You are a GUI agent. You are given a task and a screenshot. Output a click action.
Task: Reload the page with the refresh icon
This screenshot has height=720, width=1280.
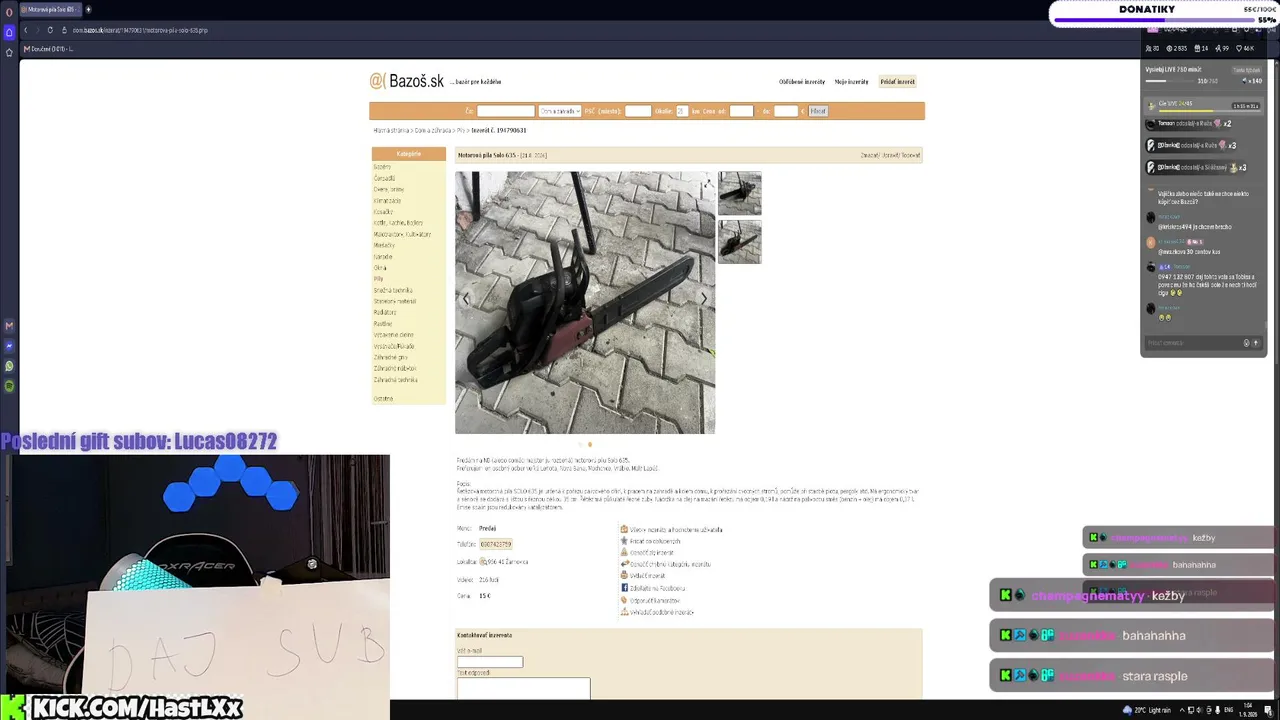coord(50,30)
